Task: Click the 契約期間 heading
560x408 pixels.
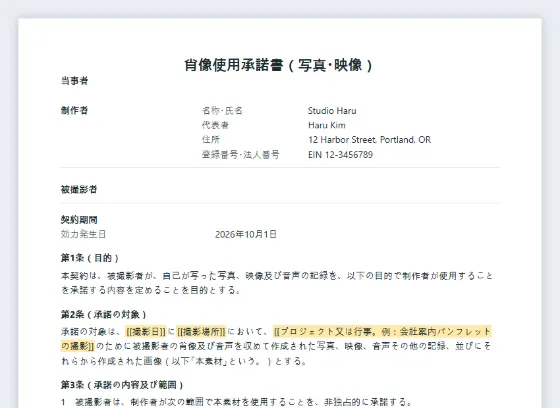Action: [79, 220]
